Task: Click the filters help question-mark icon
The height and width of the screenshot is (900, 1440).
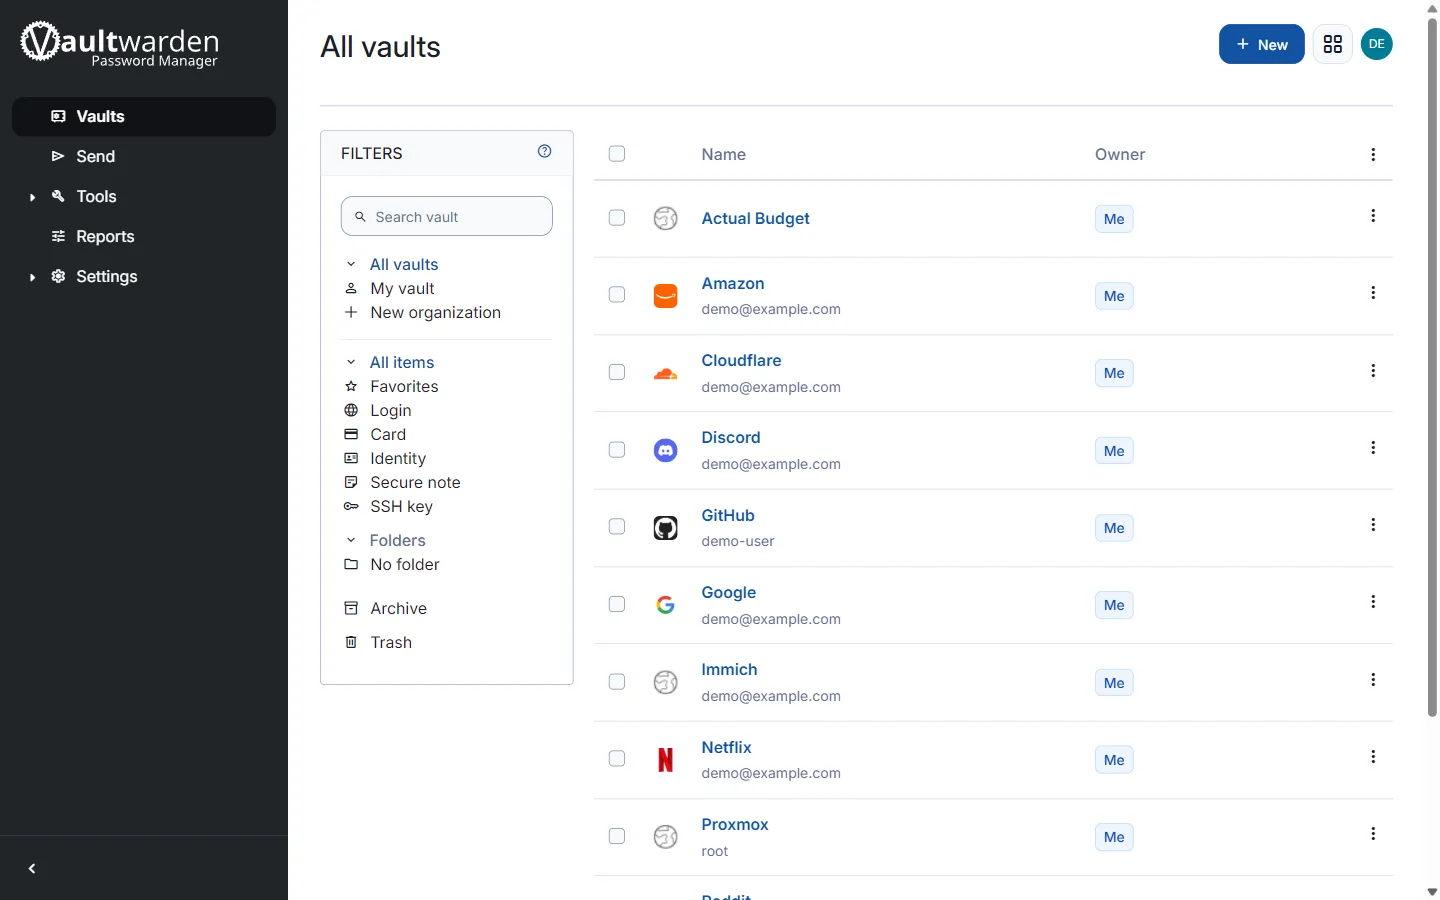Action: [545, 151]
